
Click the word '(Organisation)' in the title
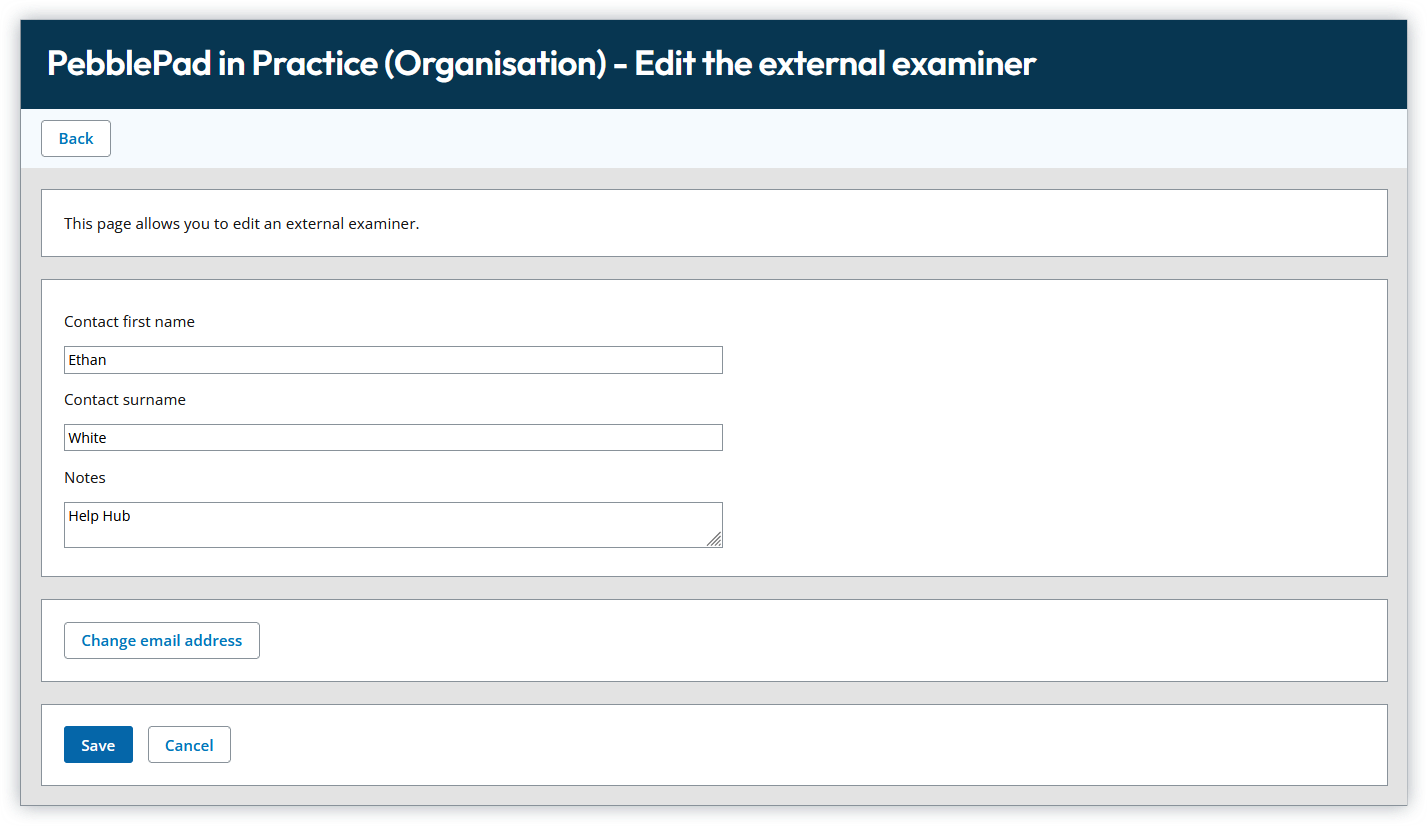tap(495, 64)
